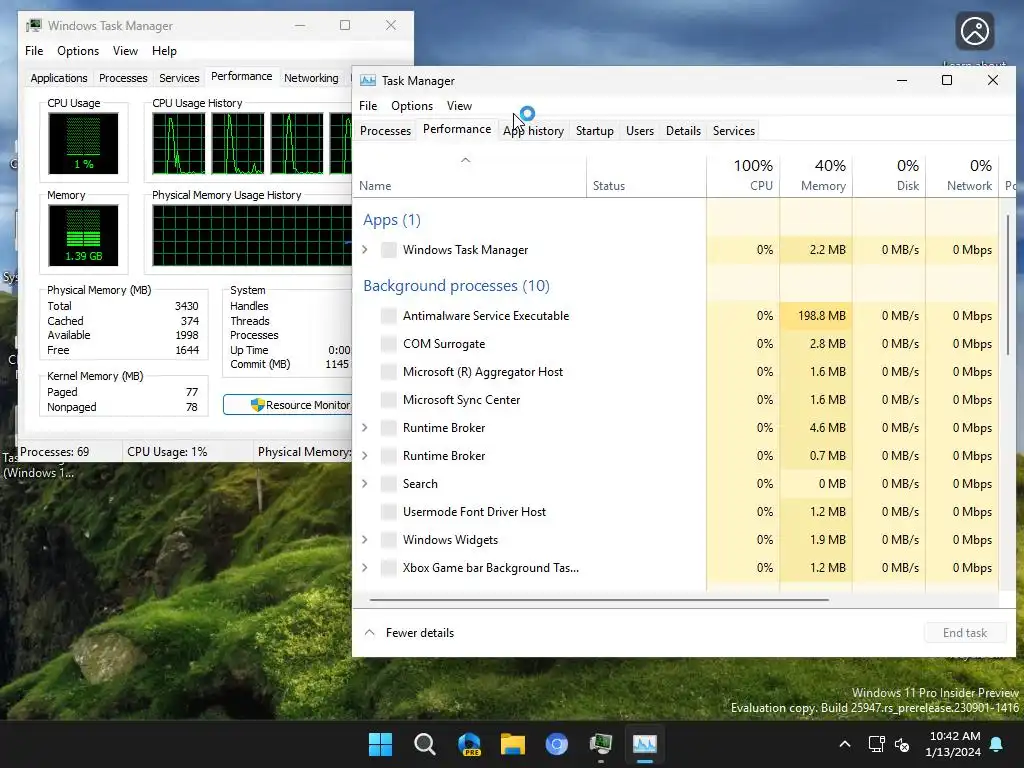Click the COM Surrogate process icon
1024x768 pixels.
pos(389,344)
